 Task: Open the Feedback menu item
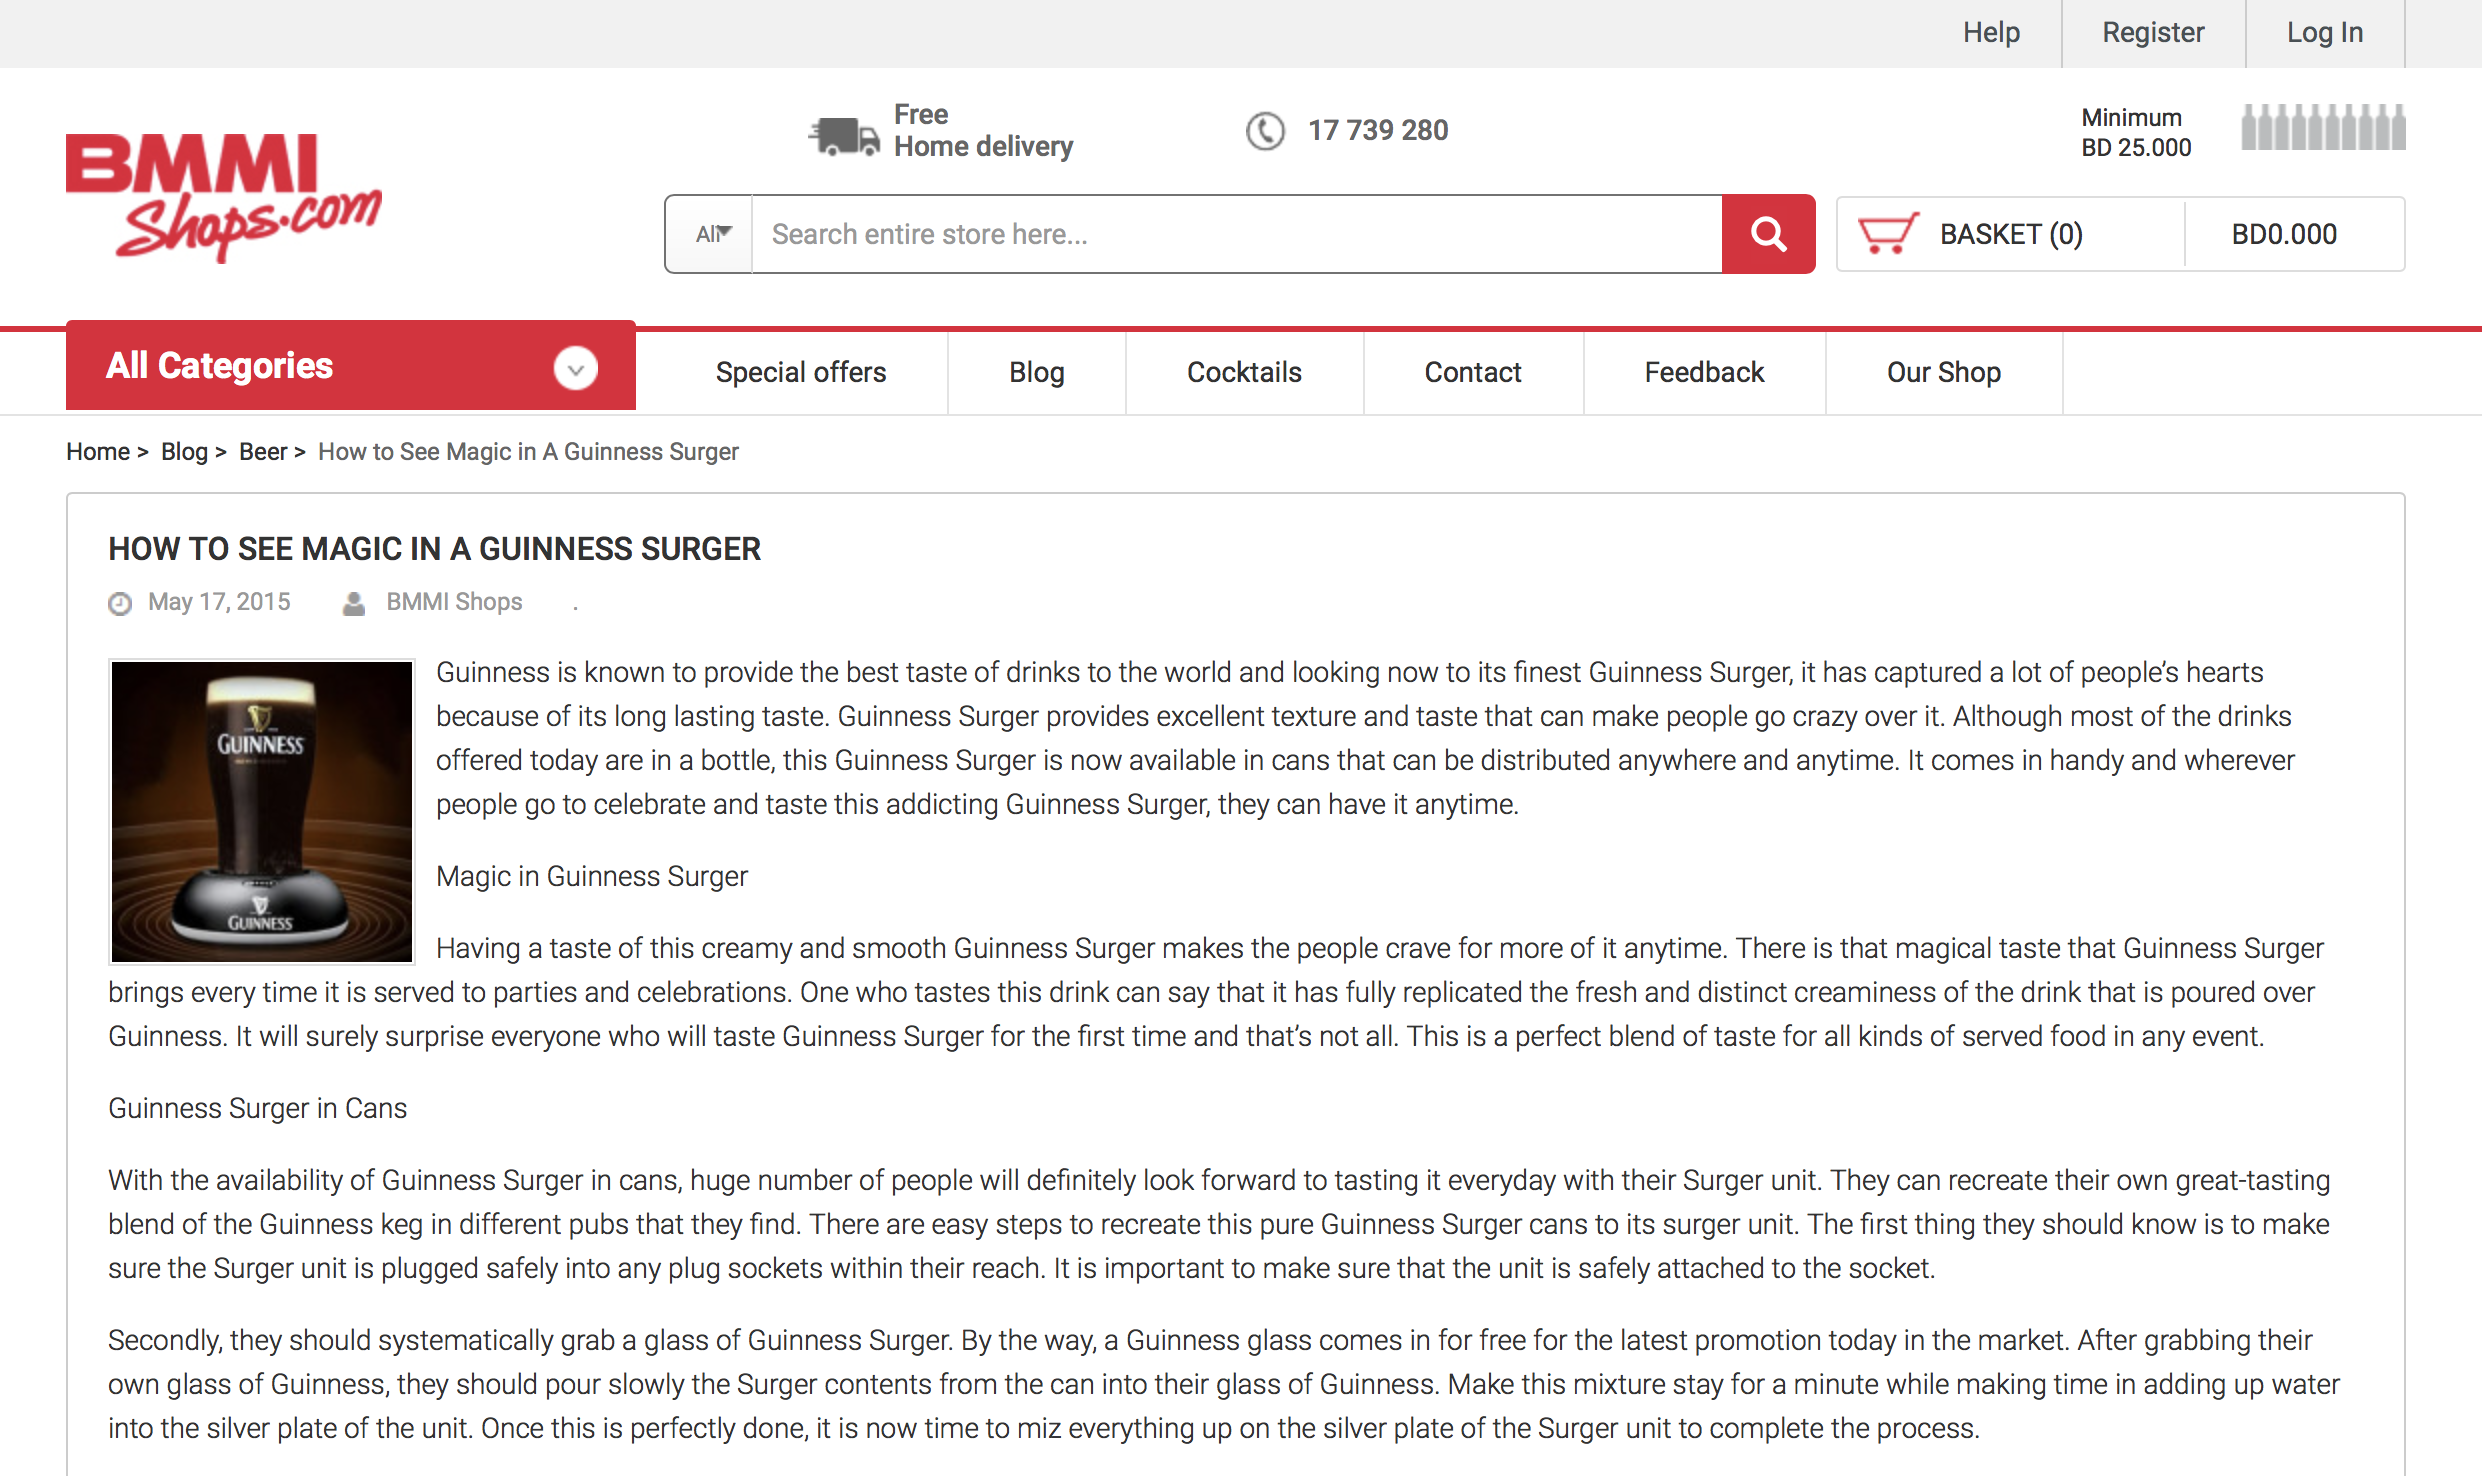[x=1704, y=372]
